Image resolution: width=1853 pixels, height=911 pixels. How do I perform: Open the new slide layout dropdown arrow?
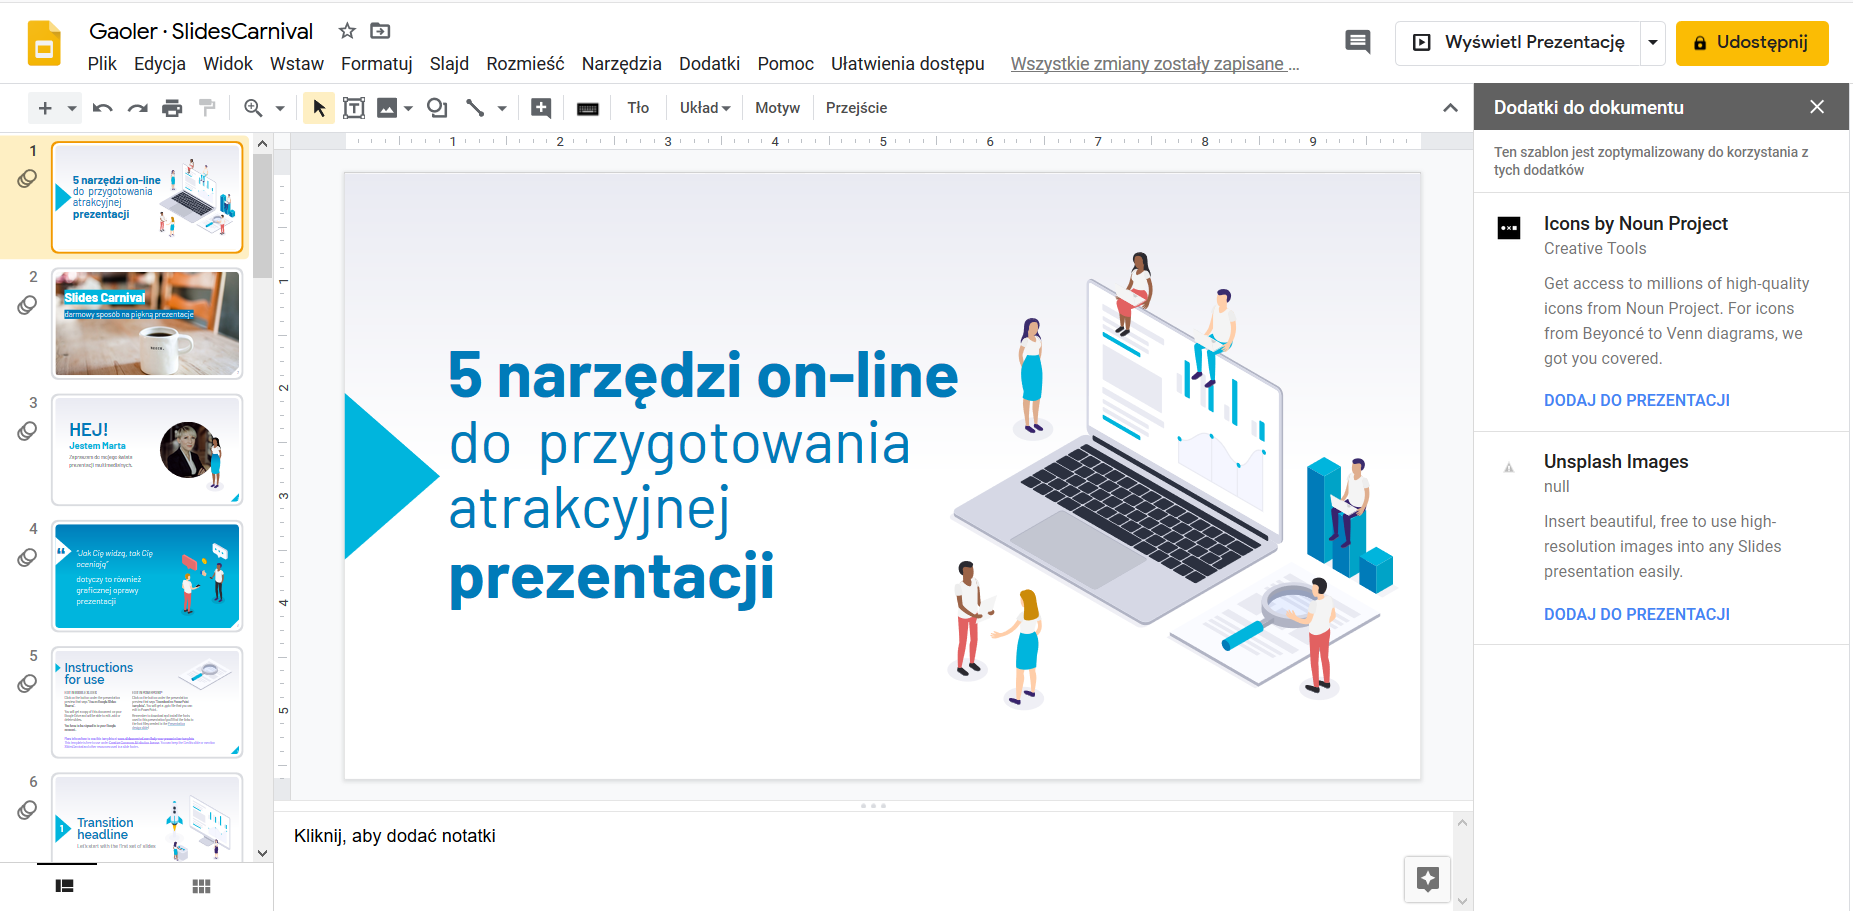point(72,108)
